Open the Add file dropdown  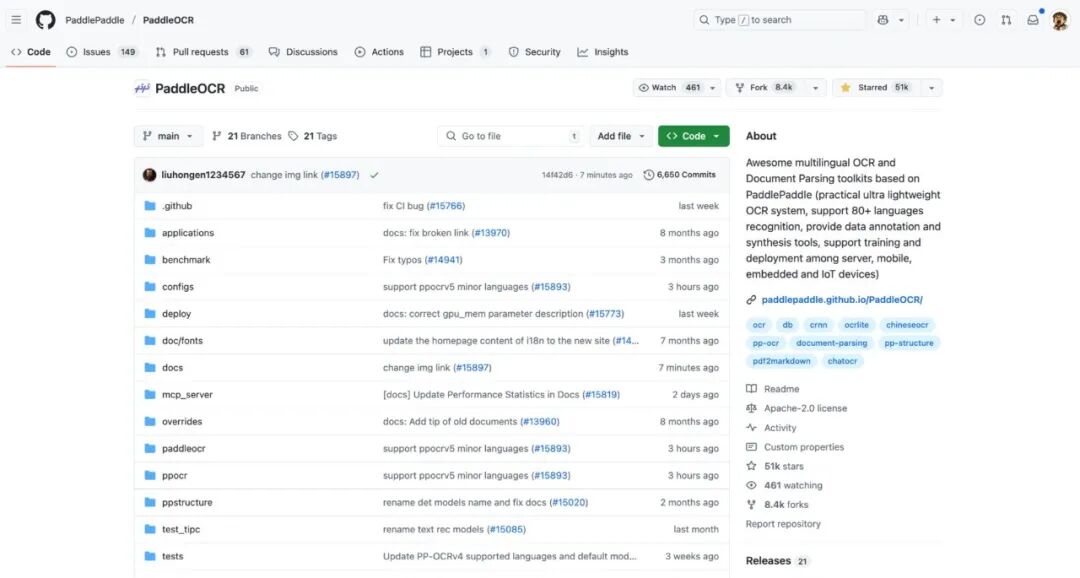(621, 136)
